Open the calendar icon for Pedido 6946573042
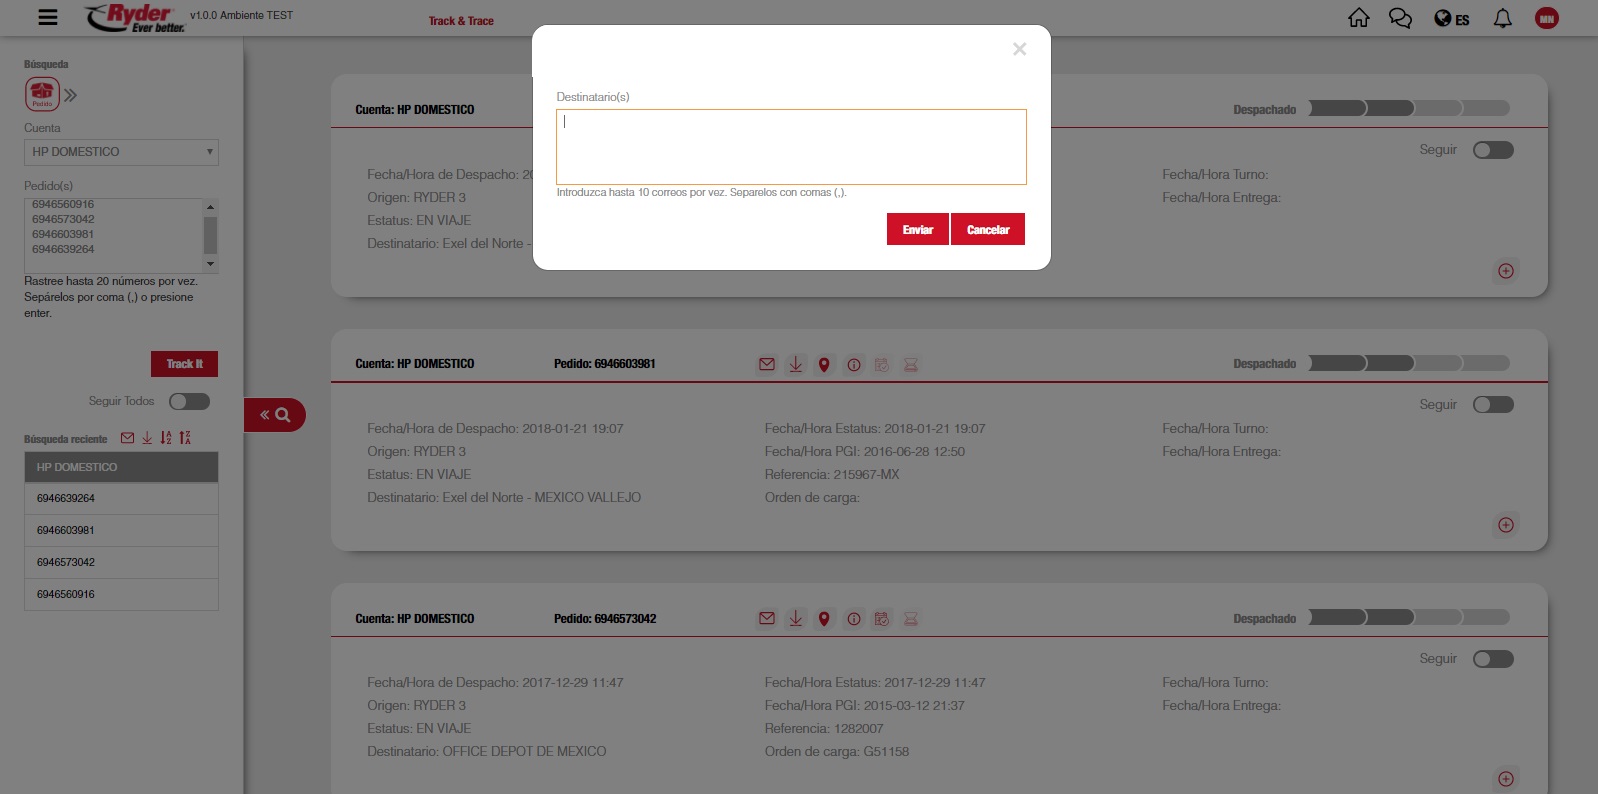Screen dimensions: 1598x794 882,619
